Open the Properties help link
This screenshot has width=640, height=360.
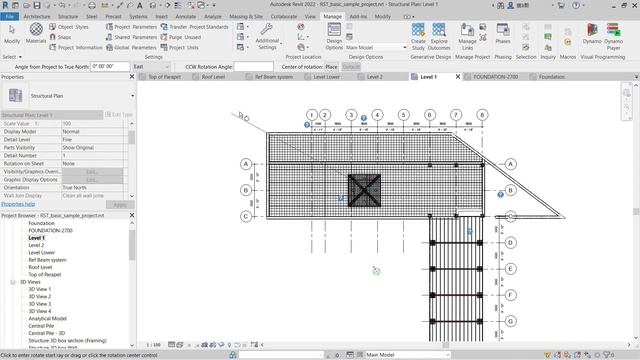[18, 204]
